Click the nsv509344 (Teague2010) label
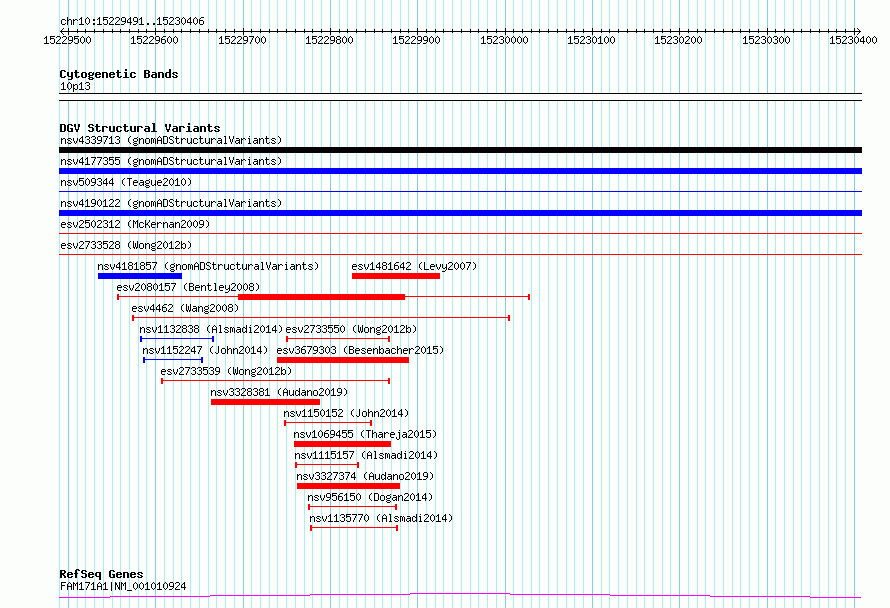The height and width of the screenshot is (608, 890). pos(126,182)
